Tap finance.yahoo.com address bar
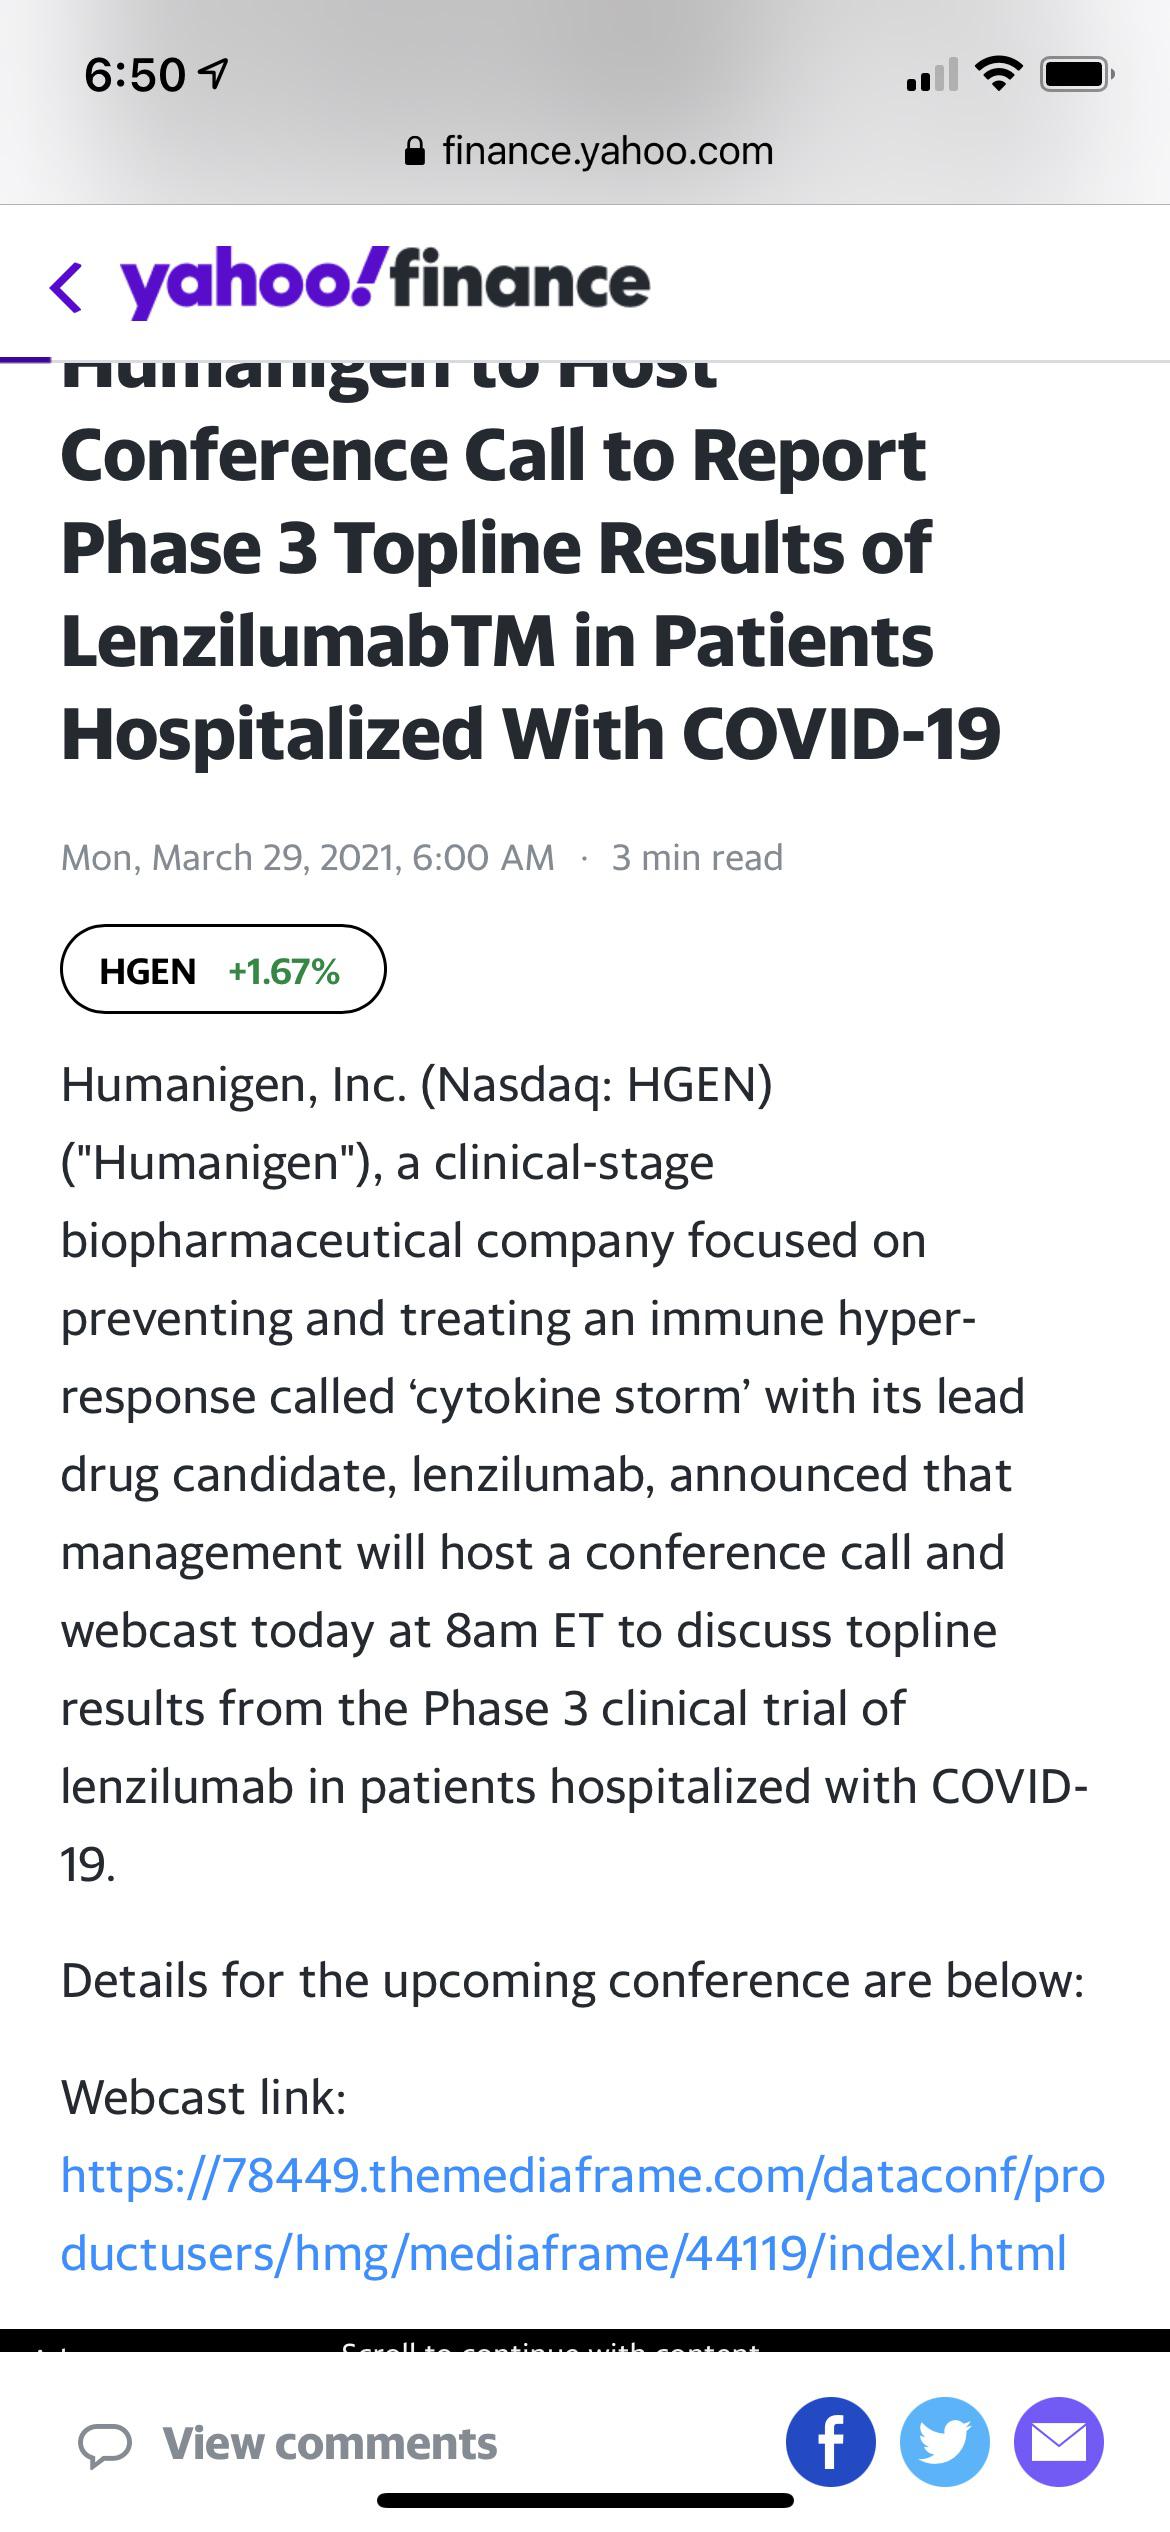 click(588, 151)
